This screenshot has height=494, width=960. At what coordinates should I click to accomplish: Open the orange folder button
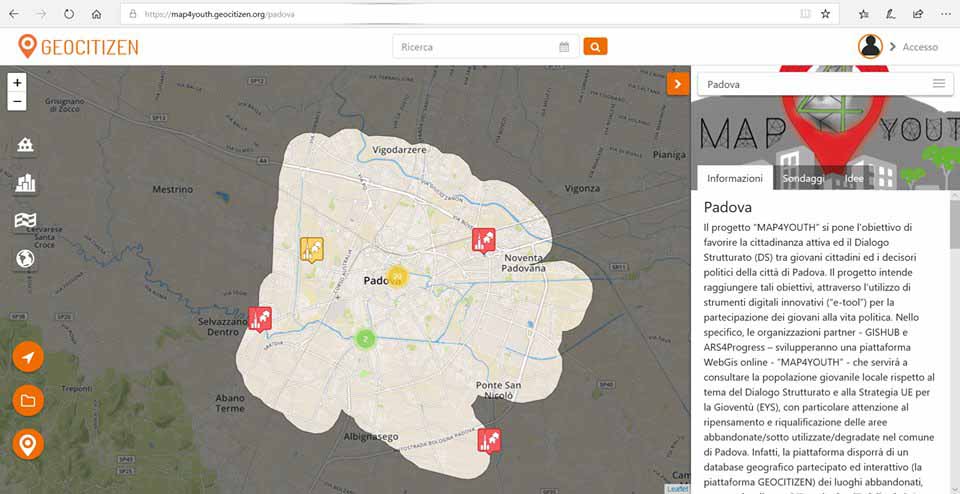tap(28, 401)
